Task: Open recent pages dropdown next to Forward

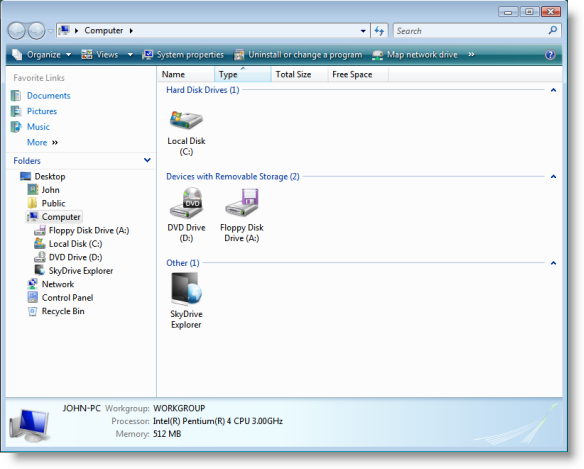Action: 51,31
